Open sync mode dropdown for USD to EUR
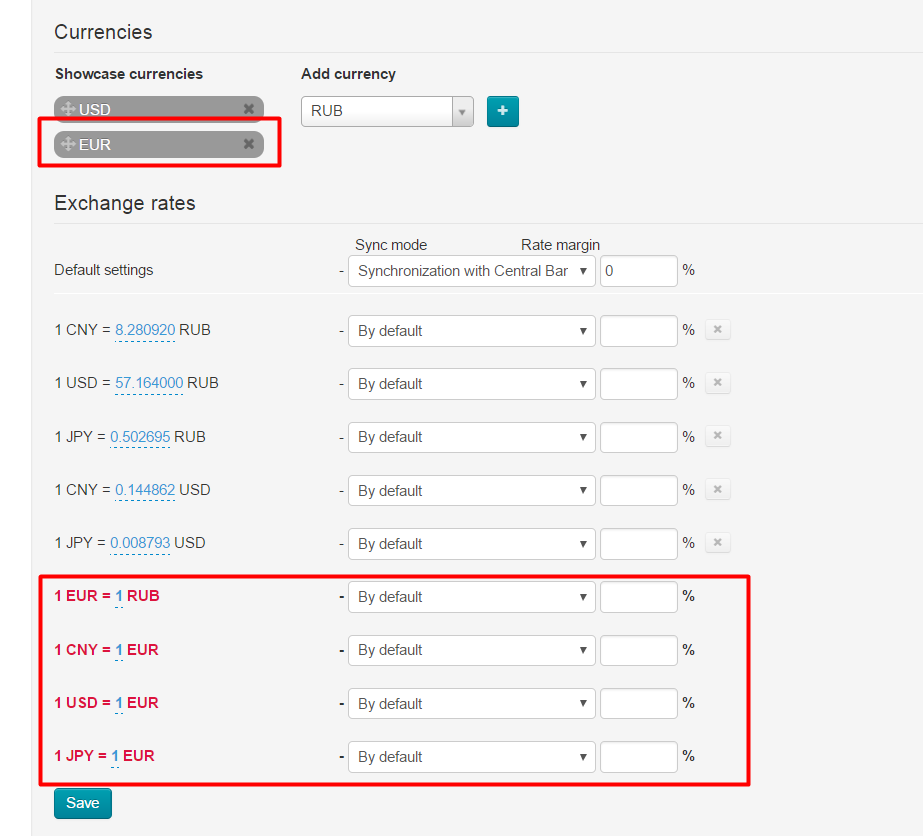Screen dimensions: 923x836 pos(472,704)
